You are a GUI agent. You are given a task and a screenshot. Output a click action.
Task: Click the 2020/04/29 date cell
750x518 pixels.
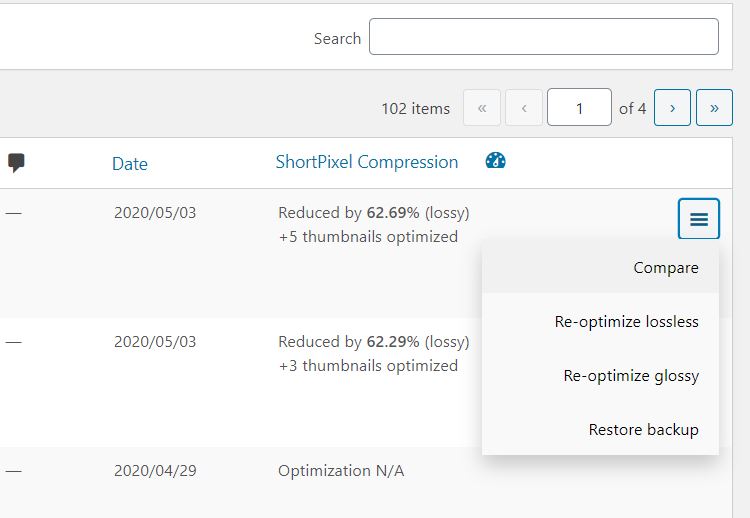(x=155, y=471)
